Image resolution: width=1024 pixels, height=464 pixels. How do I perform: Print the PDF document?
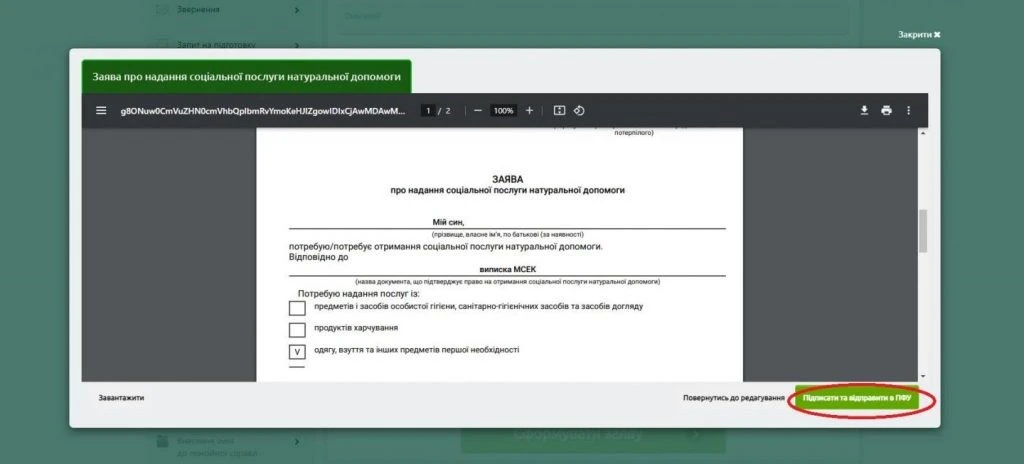(x=886, y=111)
